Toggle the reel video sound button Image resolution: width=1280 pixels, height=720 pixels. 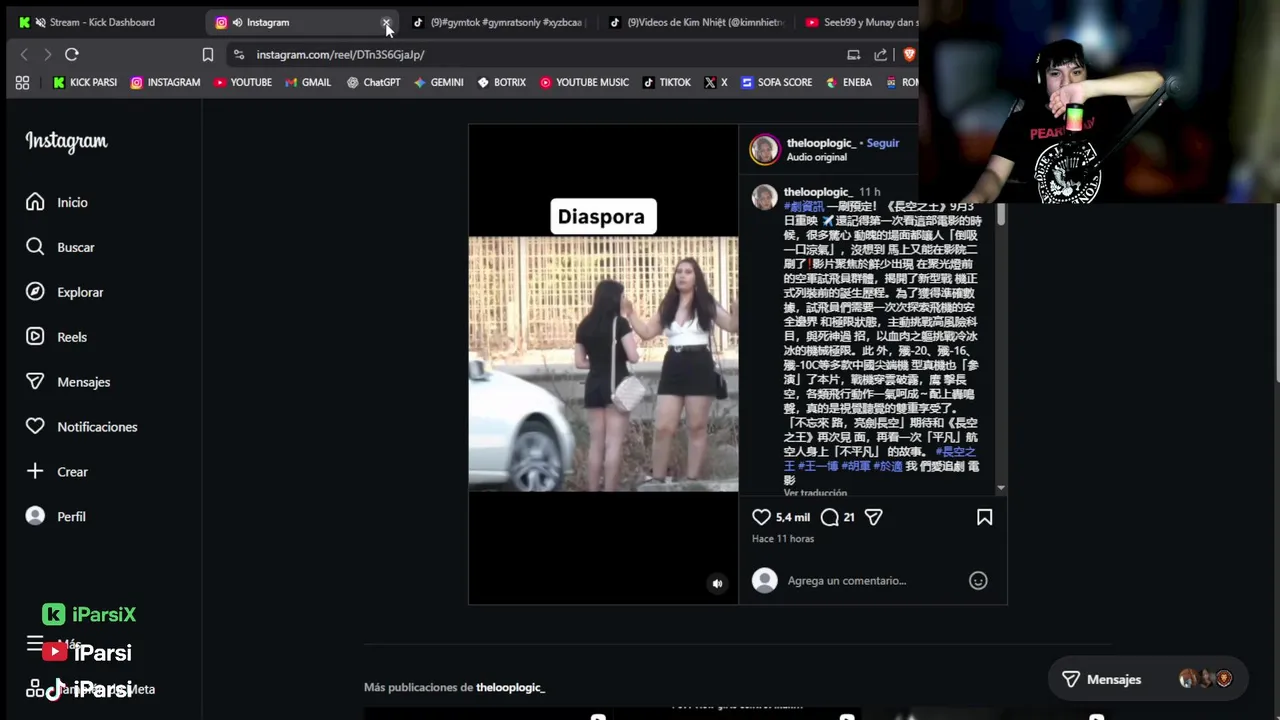click(x=717, y=584)
